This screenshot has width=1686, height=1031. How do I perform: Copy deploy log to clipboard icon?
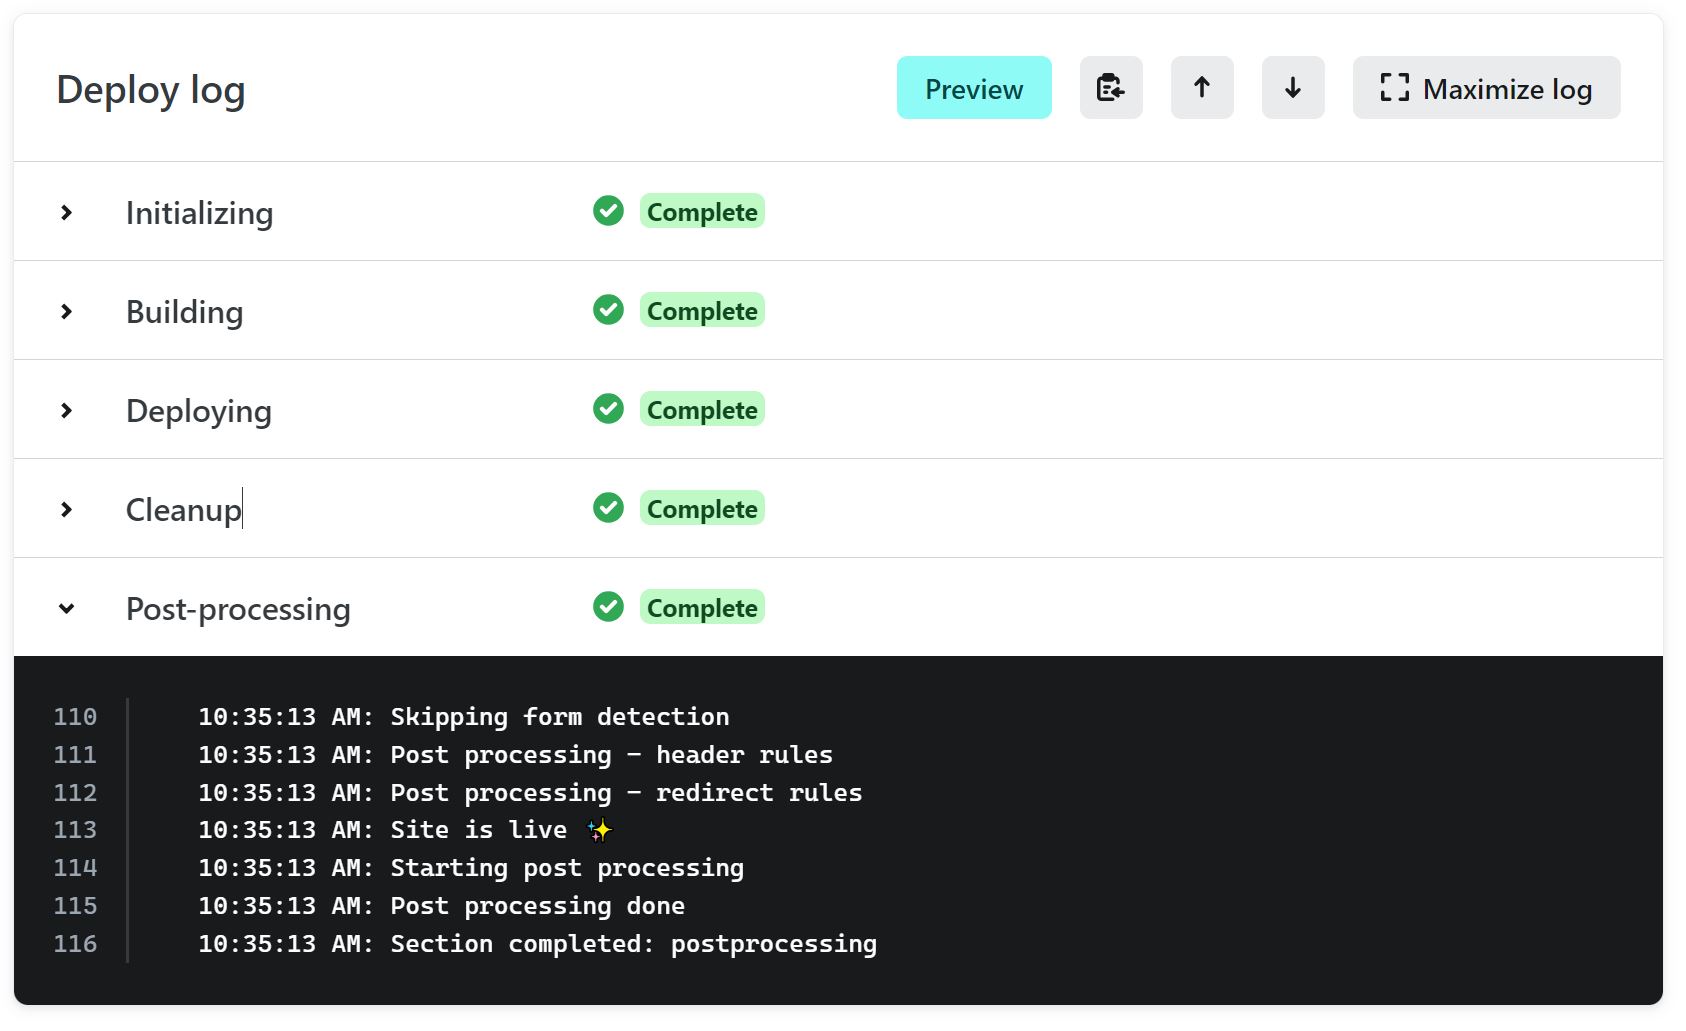click(x=1110, y=88)
